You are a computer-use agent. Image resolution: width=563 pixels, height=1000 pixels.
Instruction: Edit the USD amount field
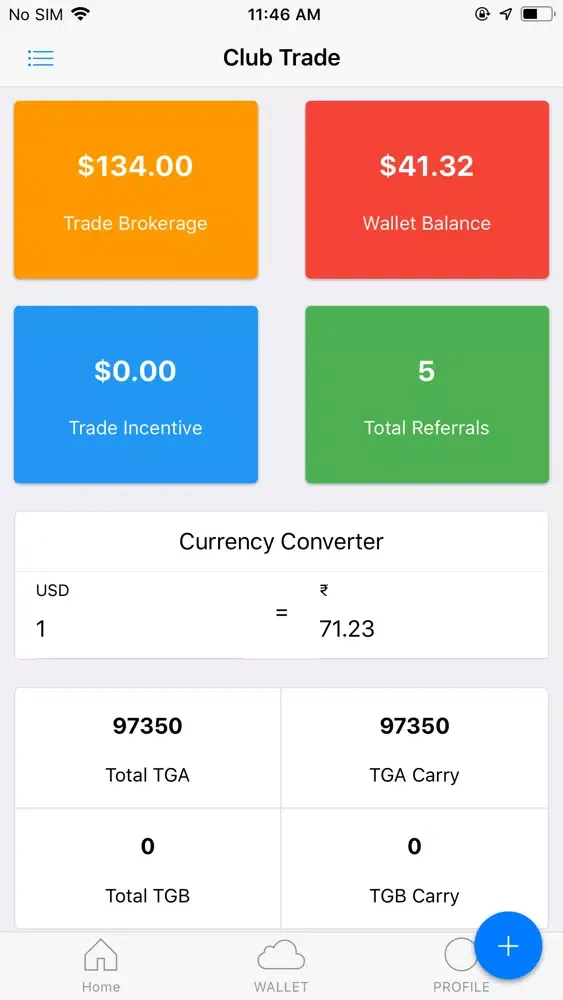click(147, 629)
